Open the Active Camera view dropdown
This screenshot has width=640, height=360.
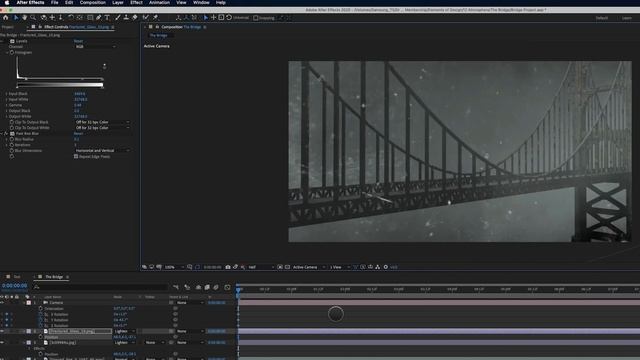pyautogui.click(x=309, y=267)
